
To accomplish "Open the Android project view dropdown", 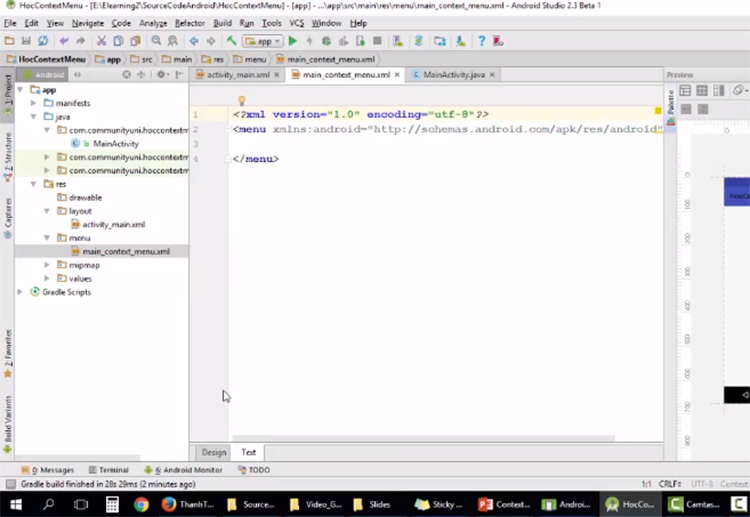I will click(50, 75).
